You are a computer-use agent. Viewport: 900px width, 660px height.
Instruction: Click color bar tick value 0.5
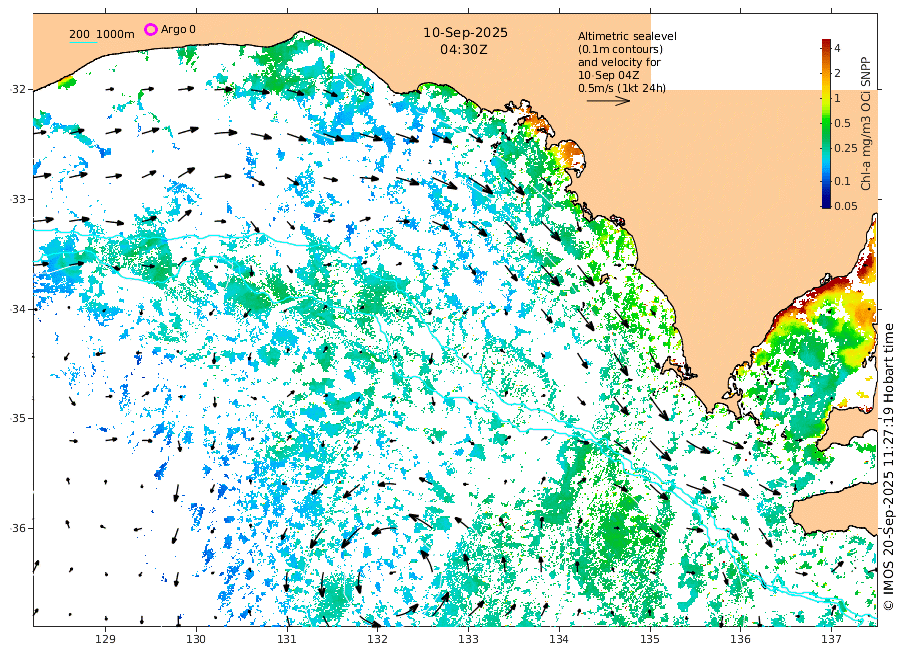[x=842, y=123]
